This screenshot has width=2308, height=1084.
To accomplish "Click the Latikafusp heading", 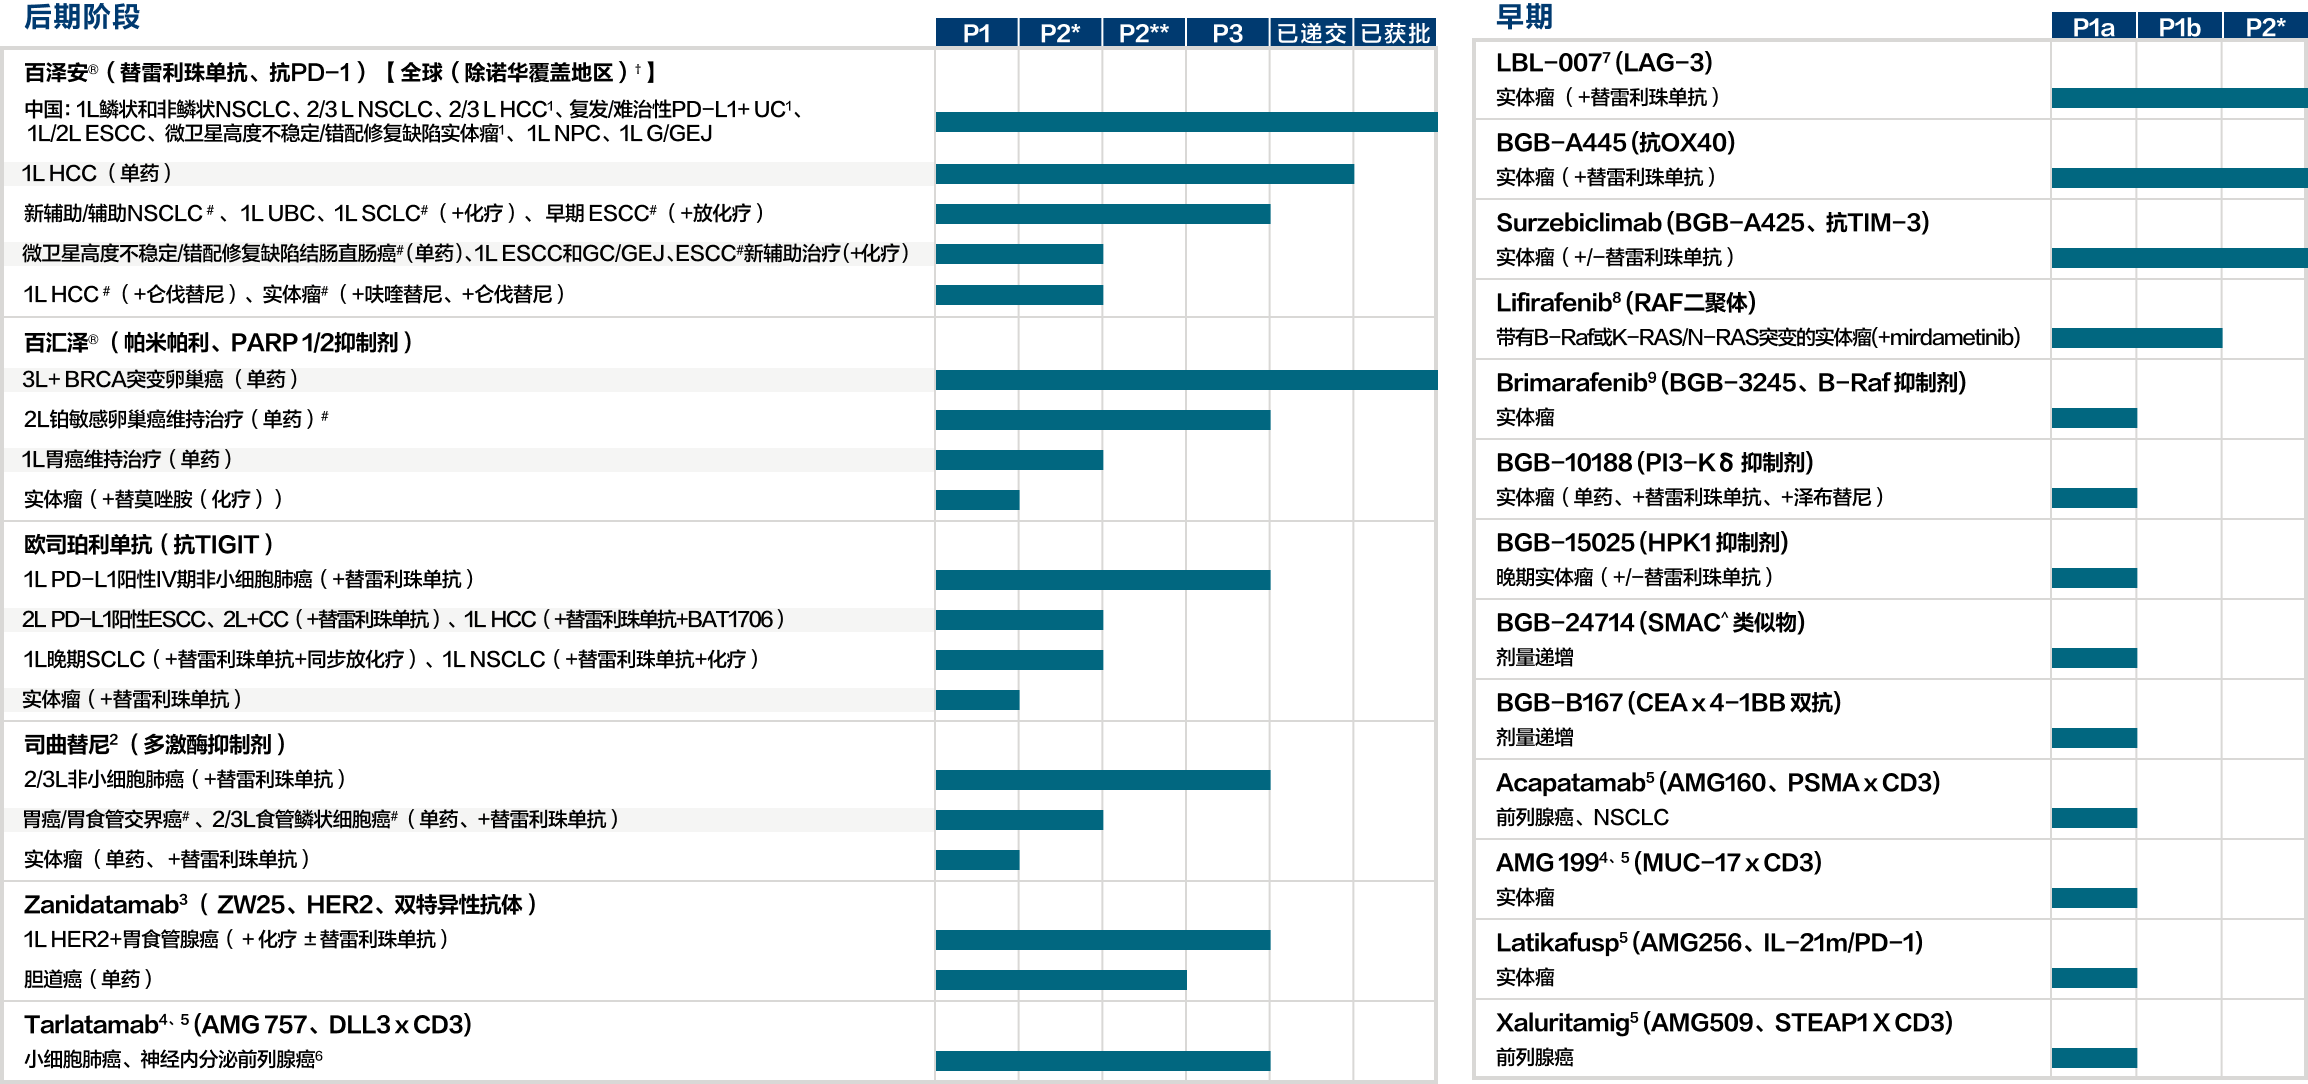I will click(1709, 943).
